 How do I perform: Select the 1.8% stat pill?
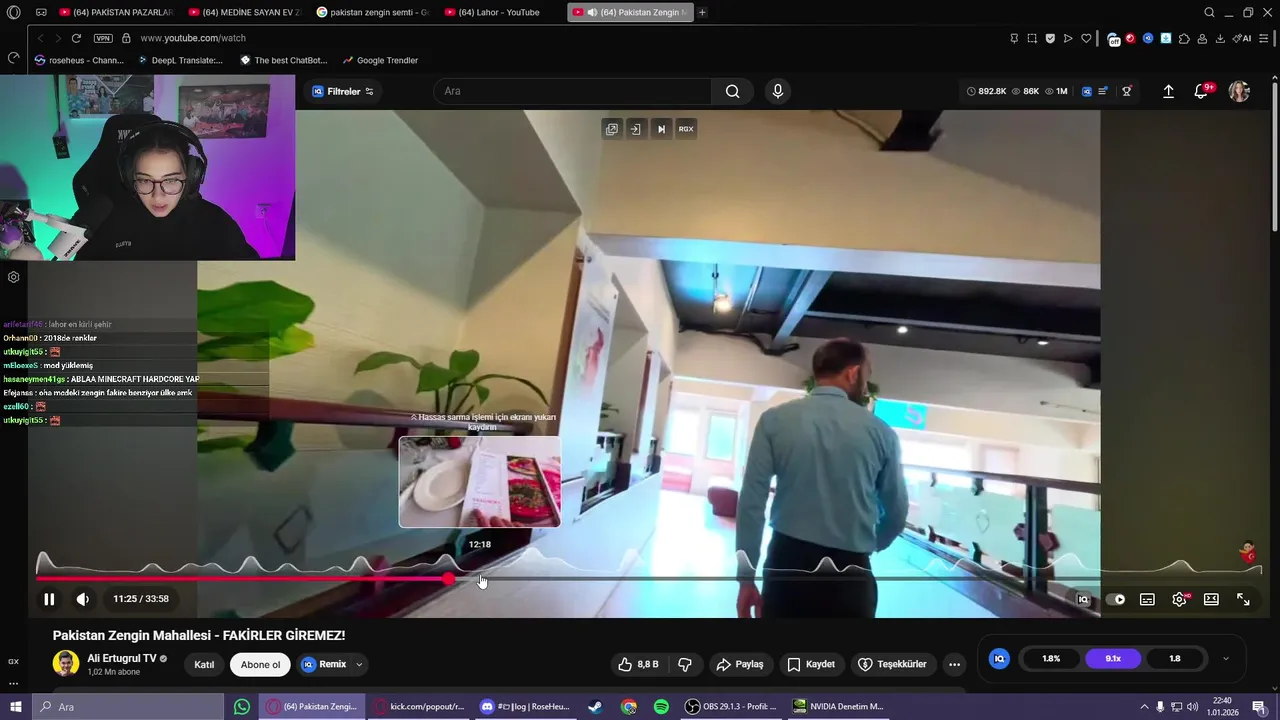pyautogui.click(x=1051, y=659)
